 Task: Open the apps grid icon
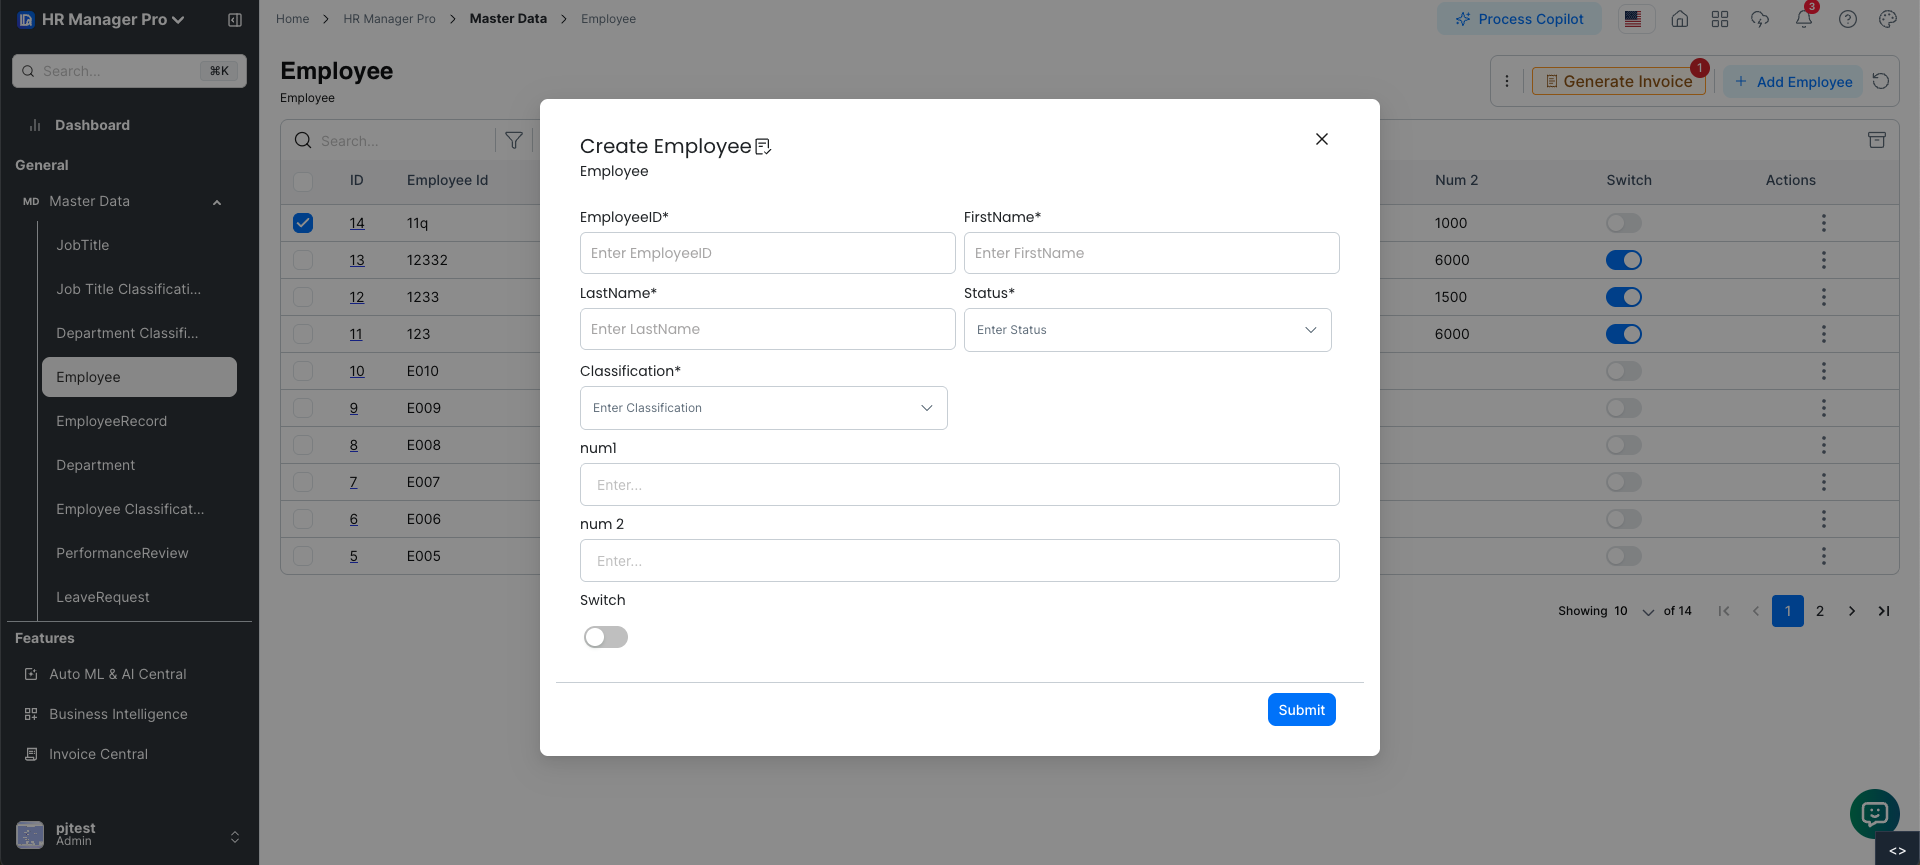(x=1720, y=19)
